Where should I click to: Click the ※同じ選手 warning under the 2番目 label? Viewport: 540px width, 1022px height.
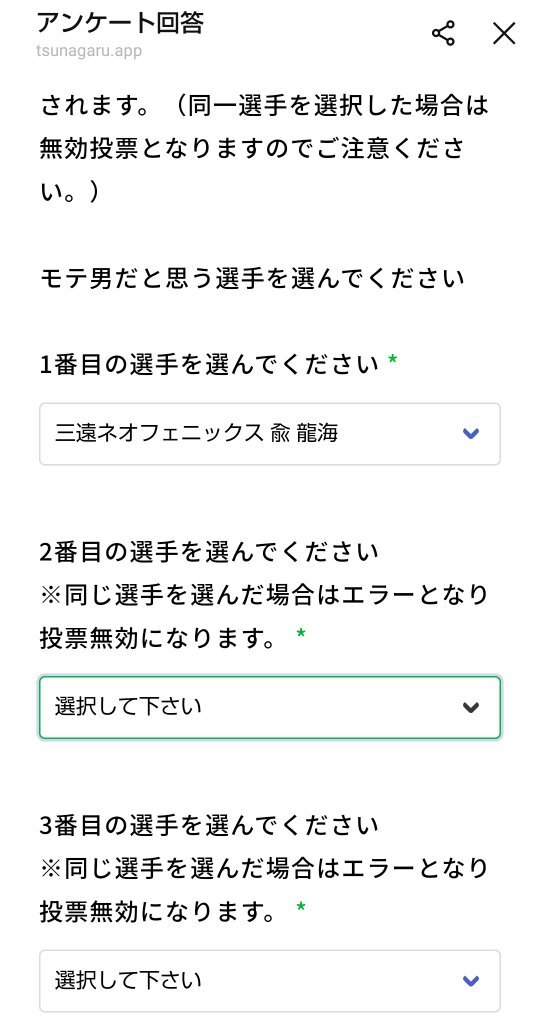[x=263, y=615]
